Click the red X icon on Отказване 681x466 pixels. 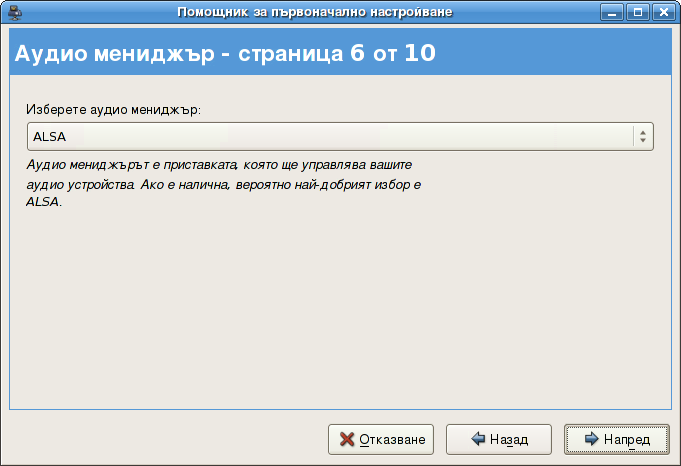pos(347,439)
